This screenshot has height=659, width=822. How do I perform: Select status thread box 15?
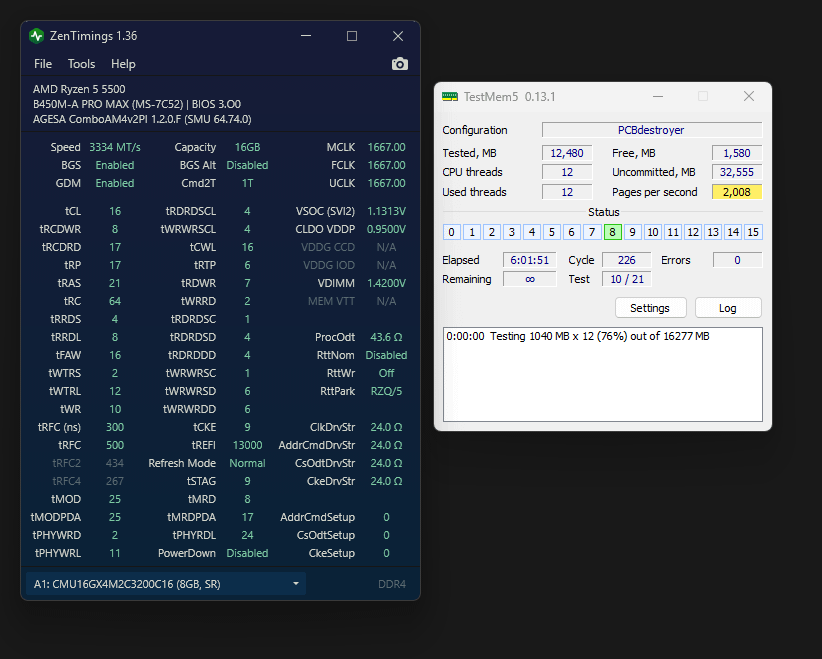[753, 232]
